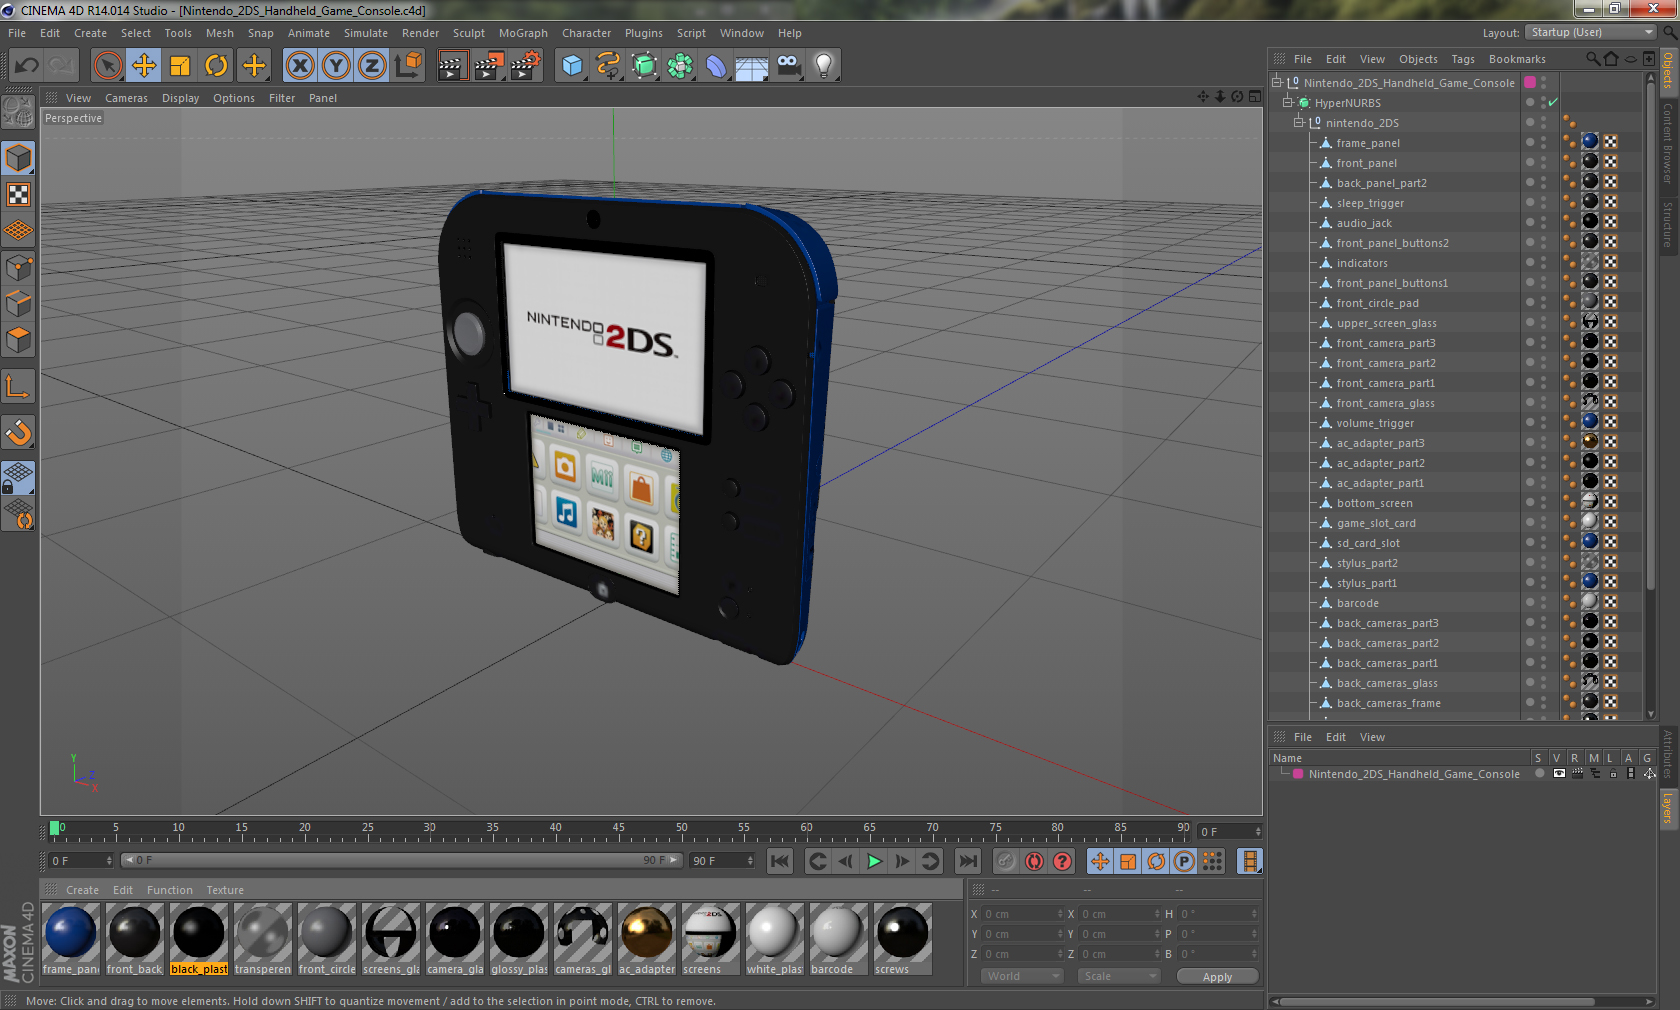Collapse the HyperNURBS tree node
1680x1010 pixels.
1288,103
